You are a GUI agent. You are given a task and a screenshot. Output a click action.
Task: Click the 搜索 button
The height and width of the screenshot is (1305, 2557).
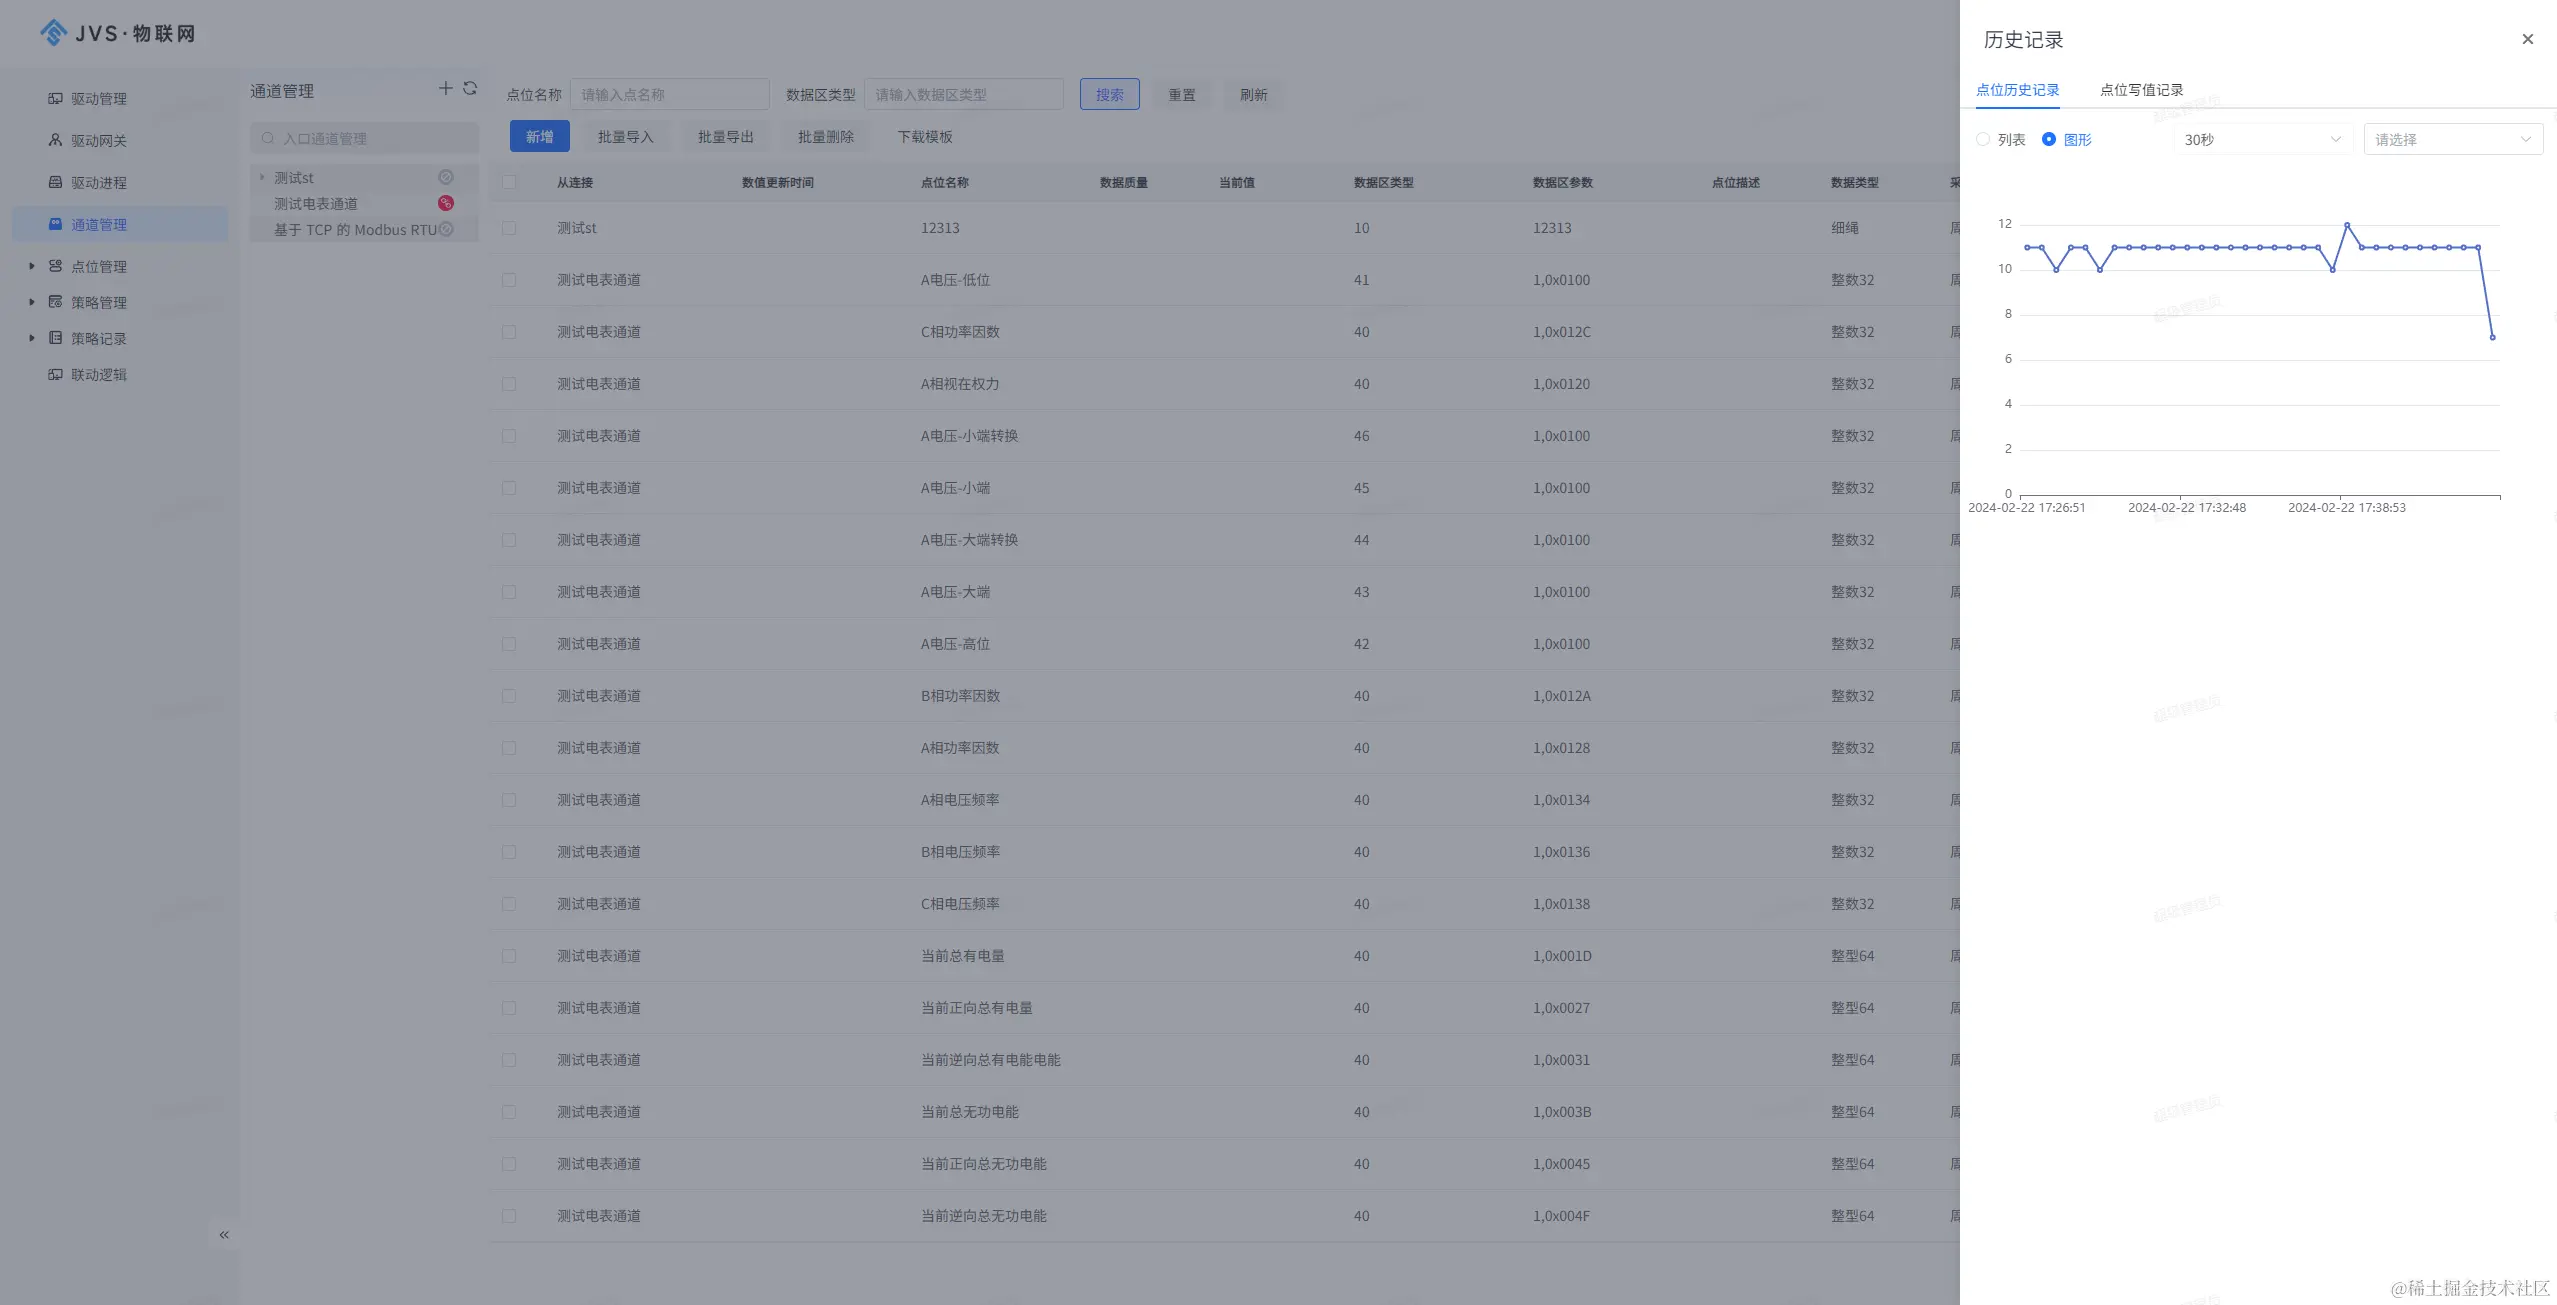1109,94
